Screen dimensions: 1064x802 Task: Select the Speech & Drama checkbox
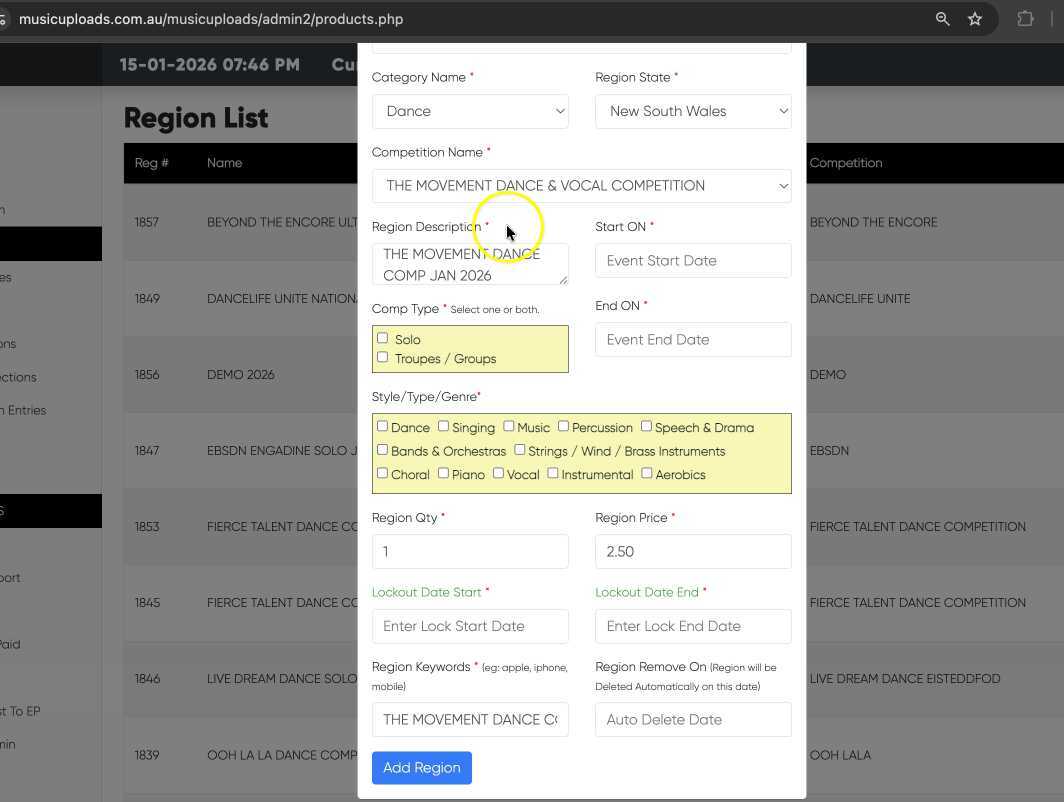coord(646,426)
